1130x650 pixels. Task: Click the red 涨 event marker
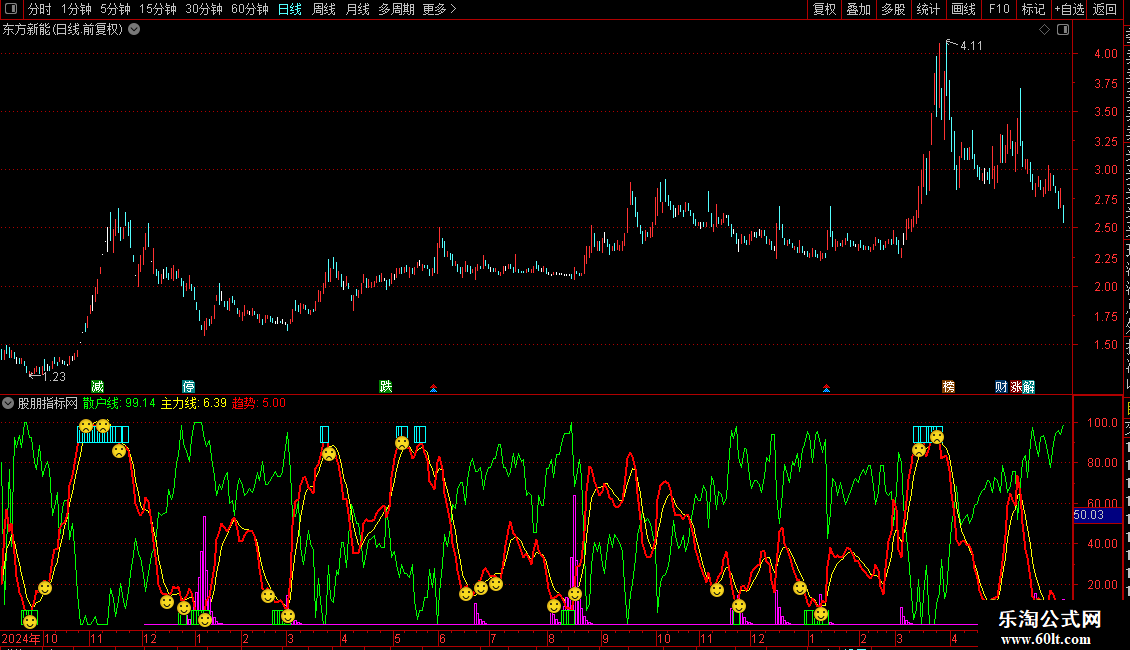coord(1016,387)
